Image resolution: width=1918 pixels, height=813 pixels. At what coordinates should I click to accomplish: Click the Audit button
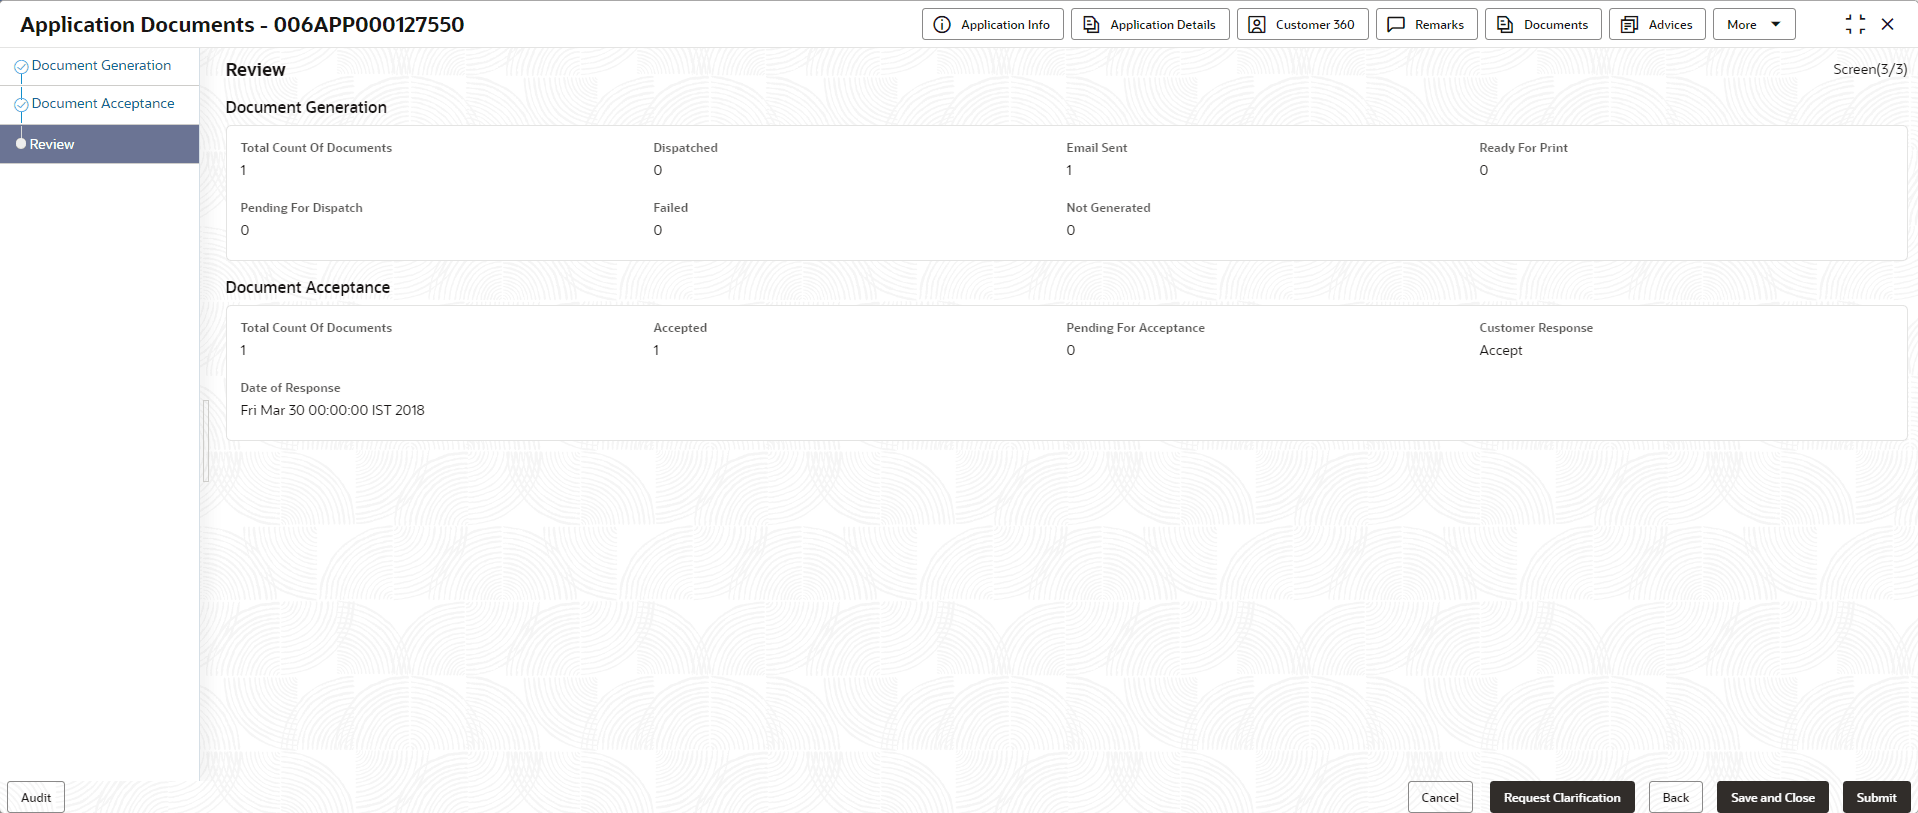[36, 797]
